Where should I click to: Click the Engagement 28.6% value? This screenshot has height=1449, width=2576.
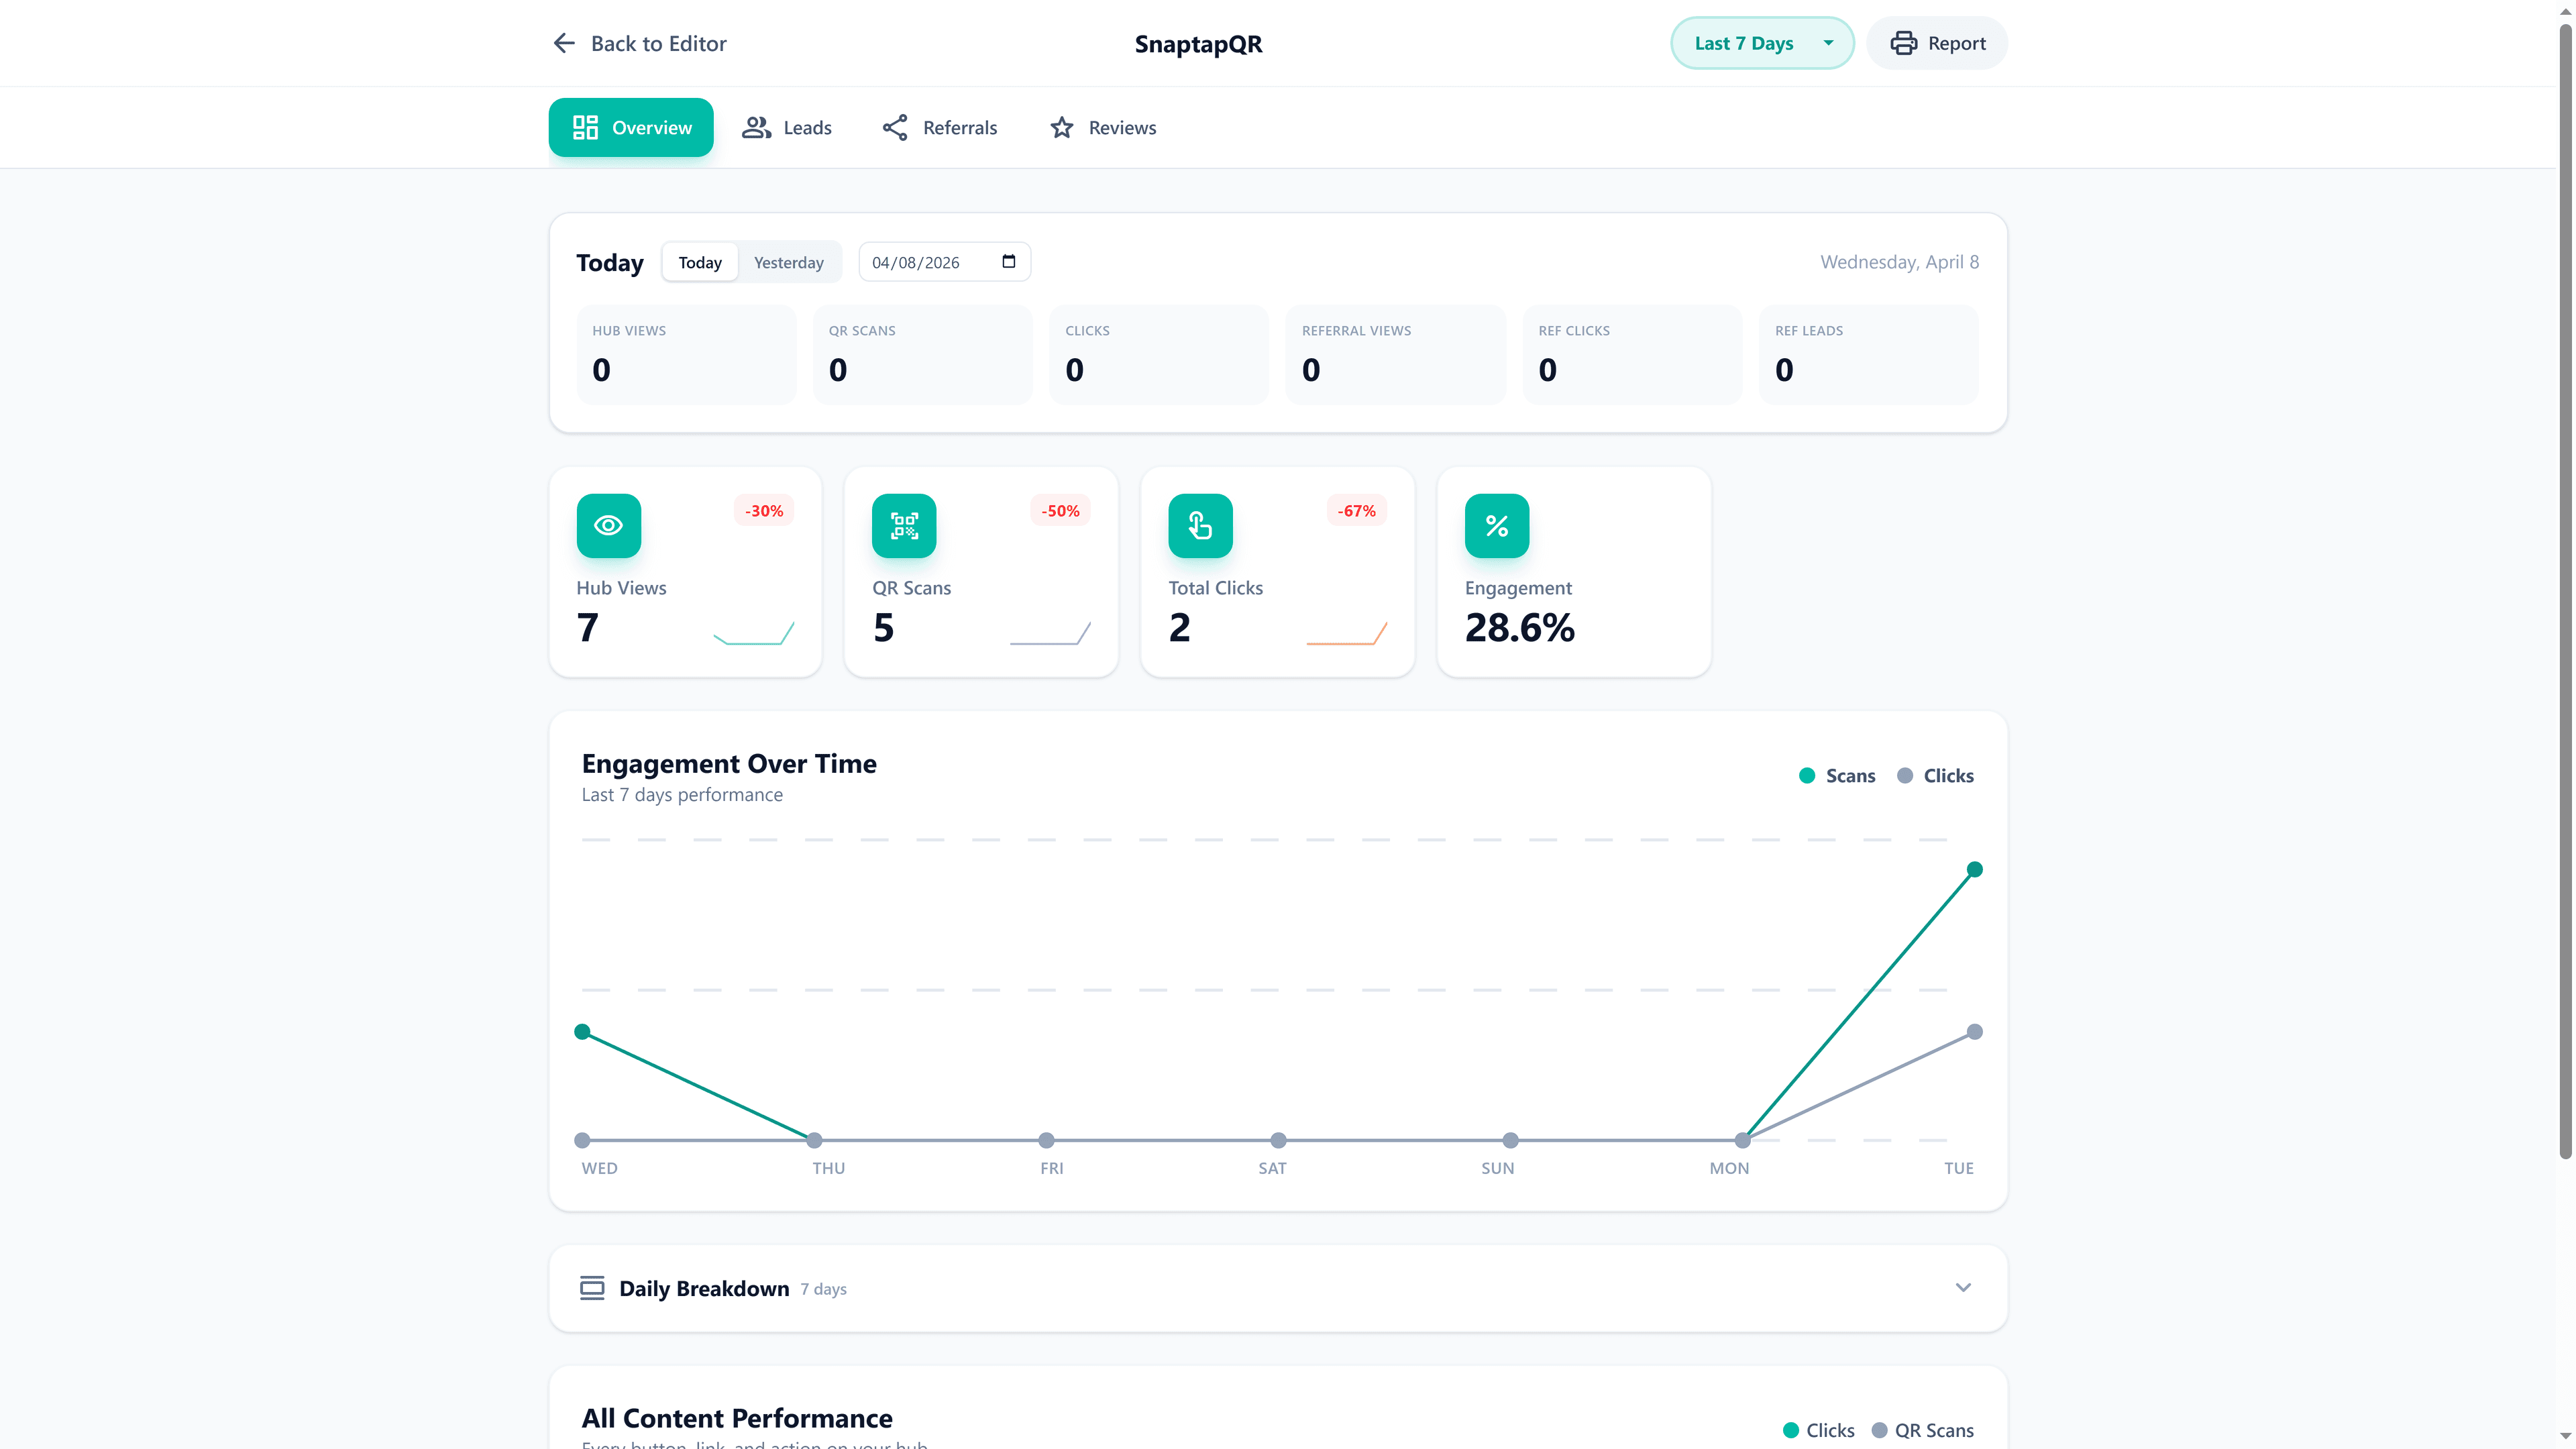pyautogui.click(x=1519, y=628)
